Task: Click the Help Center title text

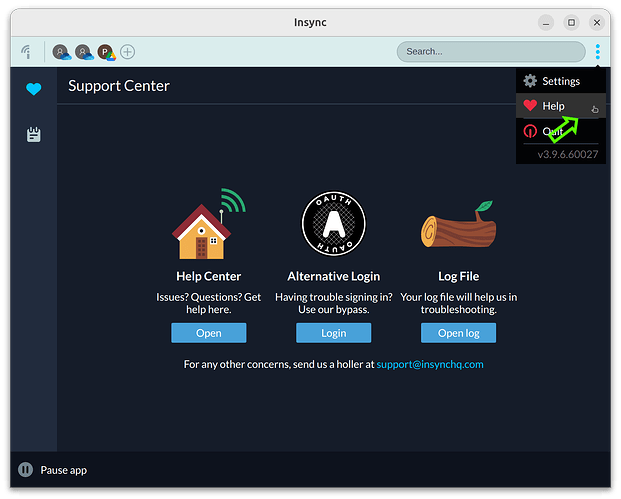Action: pos(209,276)
